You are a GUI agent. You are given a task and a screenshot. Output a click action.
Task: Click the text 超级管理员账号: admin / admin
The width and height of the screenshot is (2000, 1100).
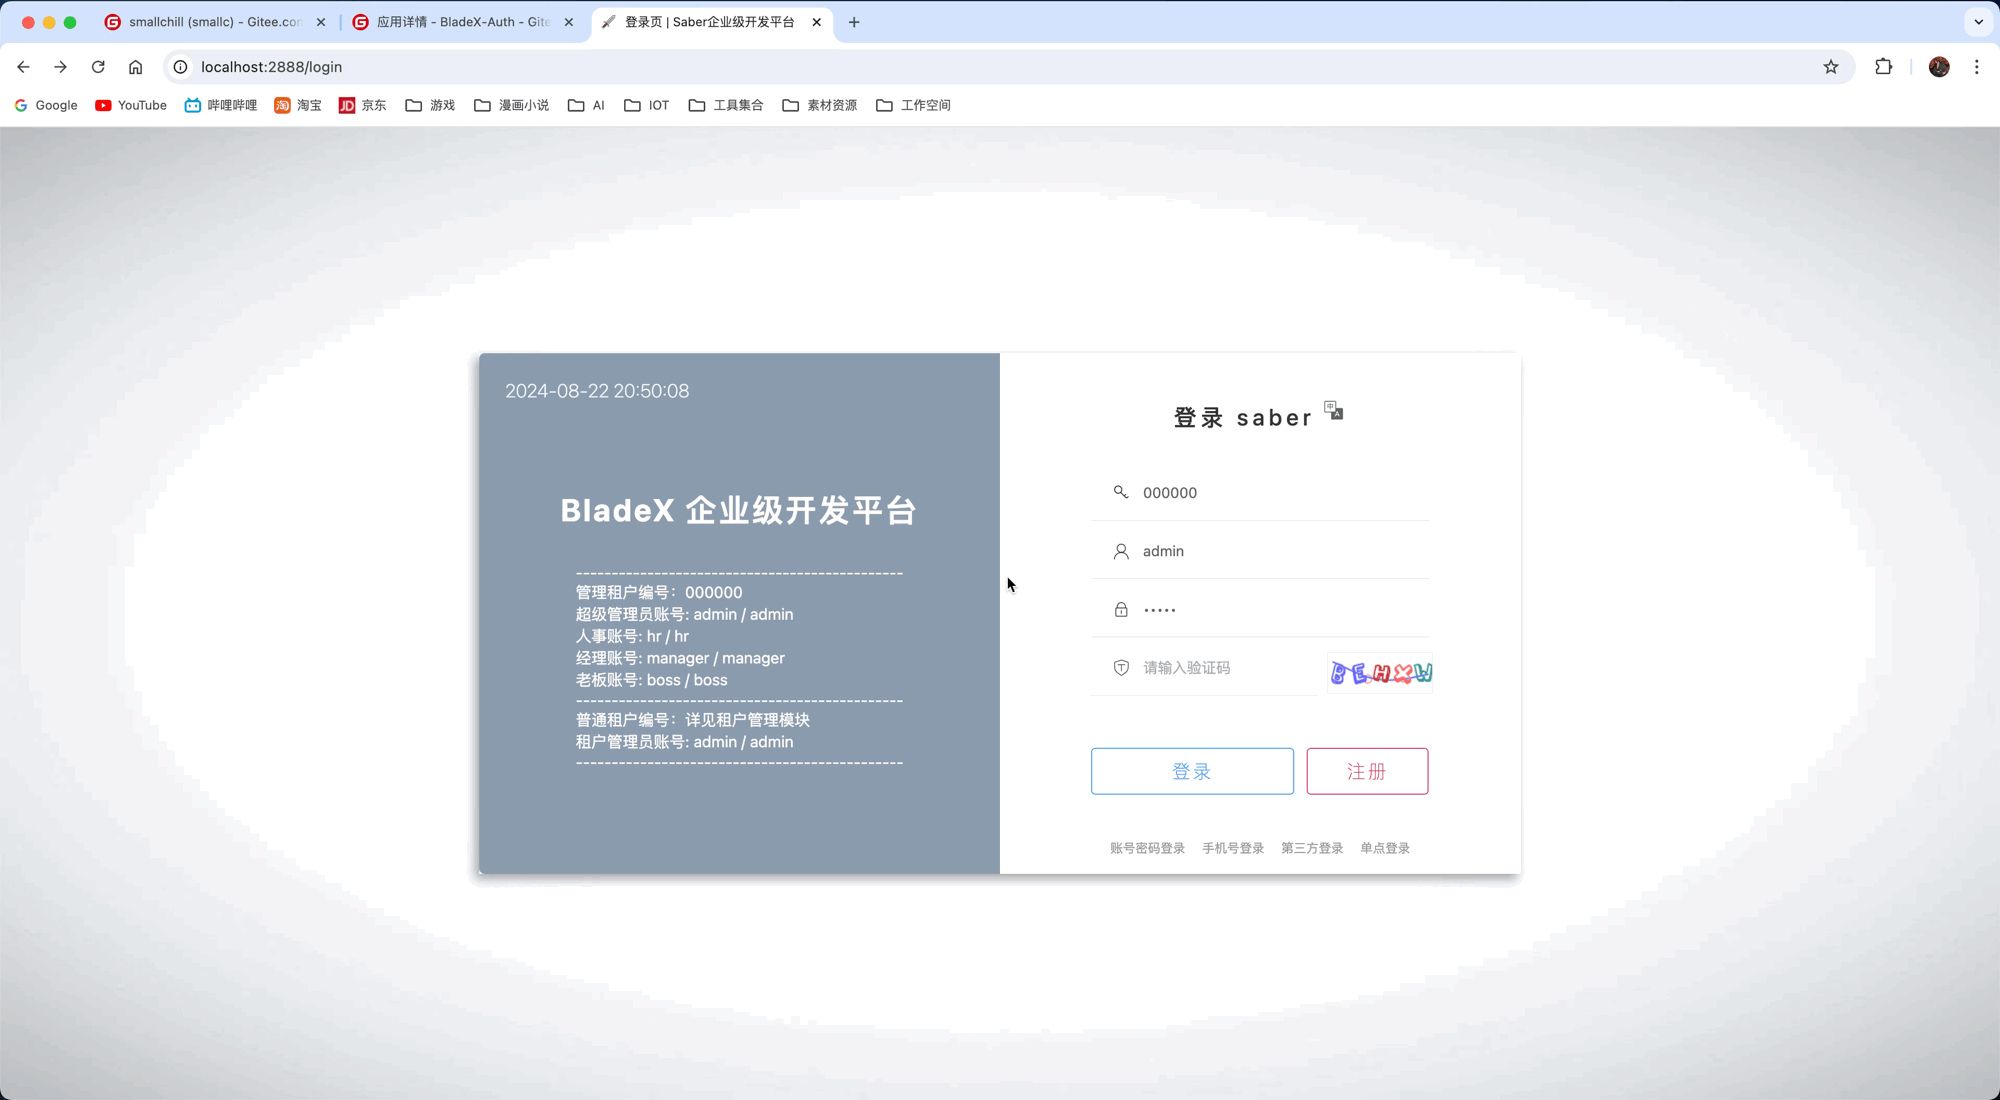click(x=684, y=615)
